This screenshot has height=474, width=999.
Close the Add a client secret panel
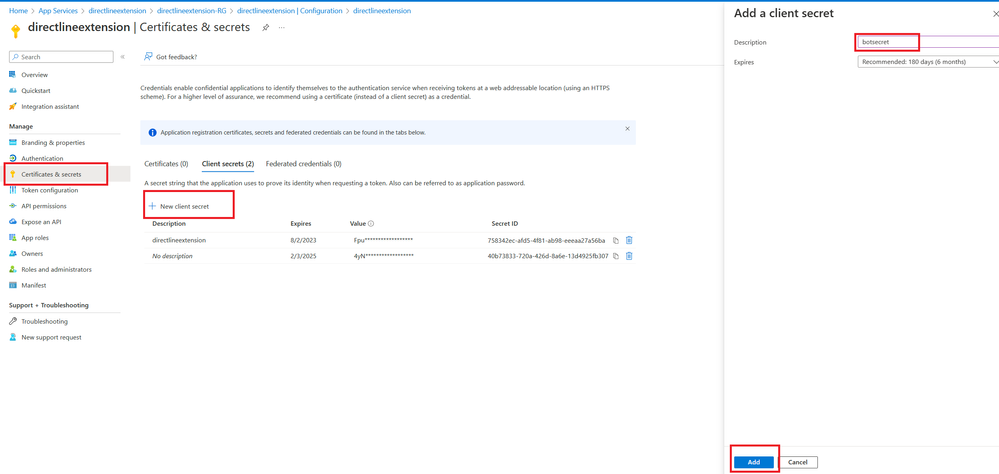coord(995,13)
